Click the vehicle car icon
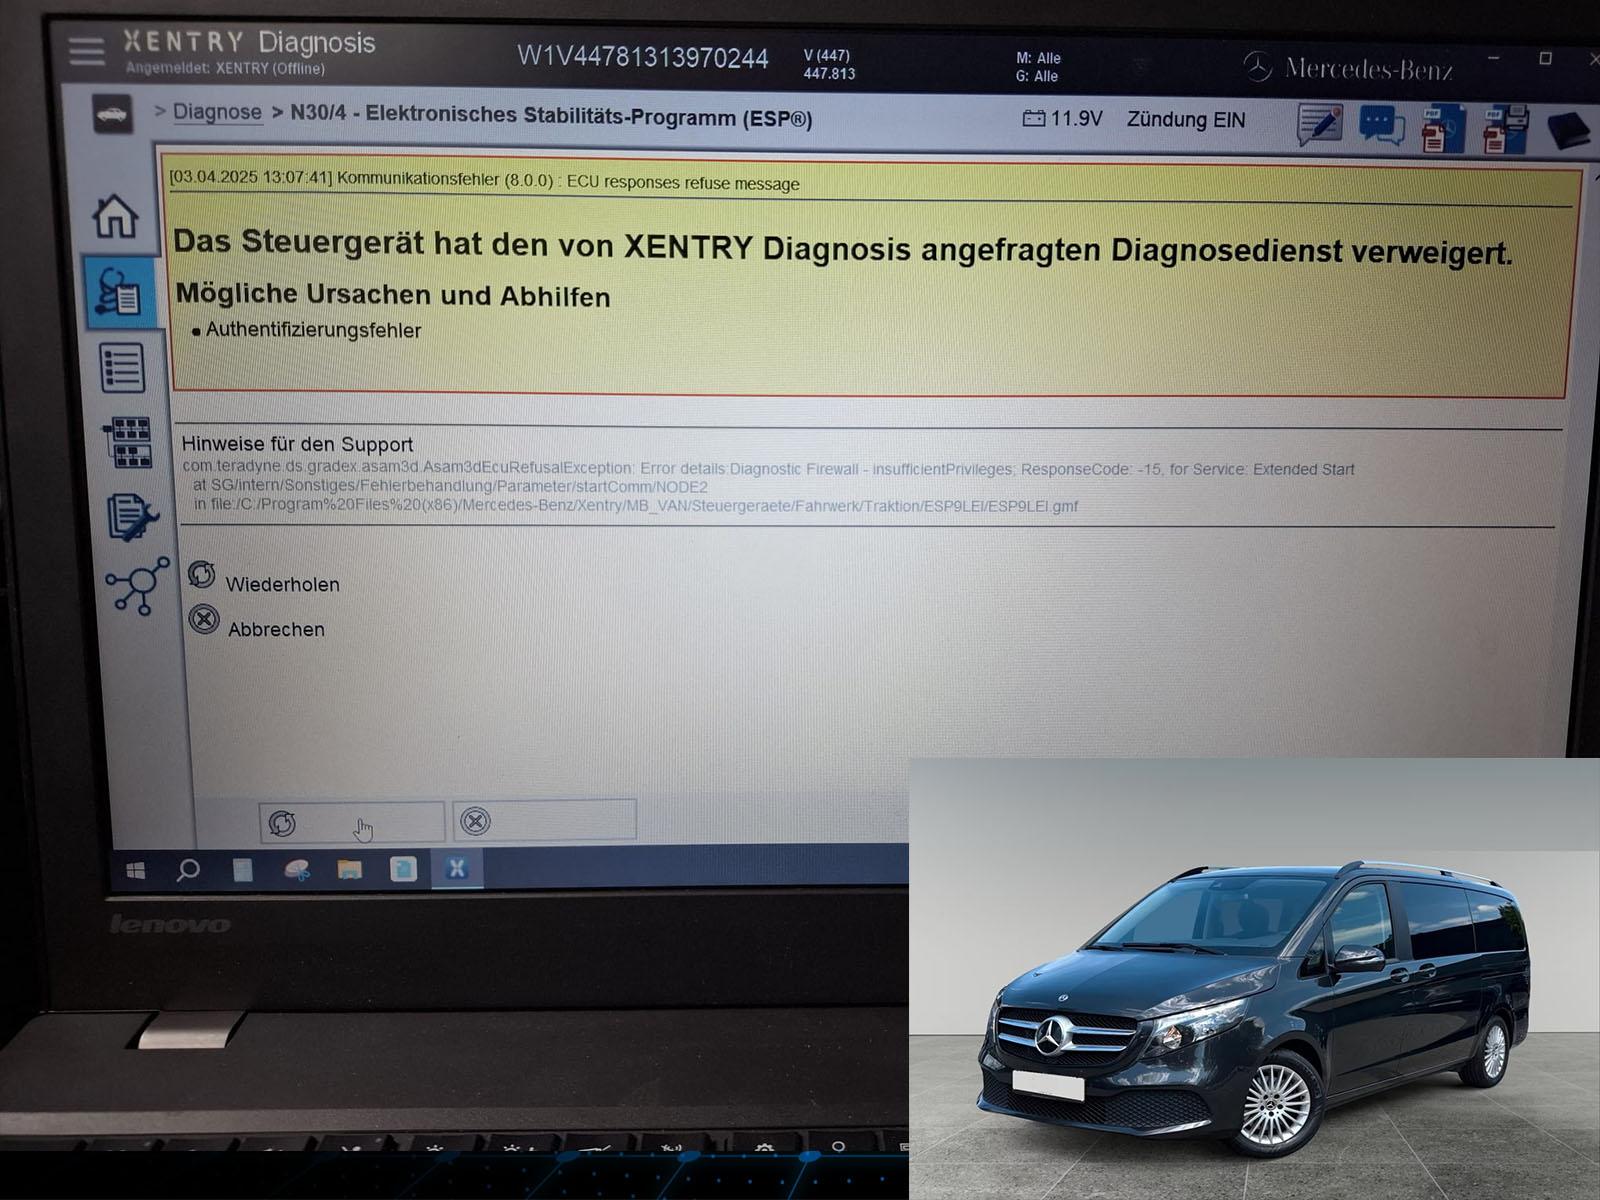 [x=112, y=114]
